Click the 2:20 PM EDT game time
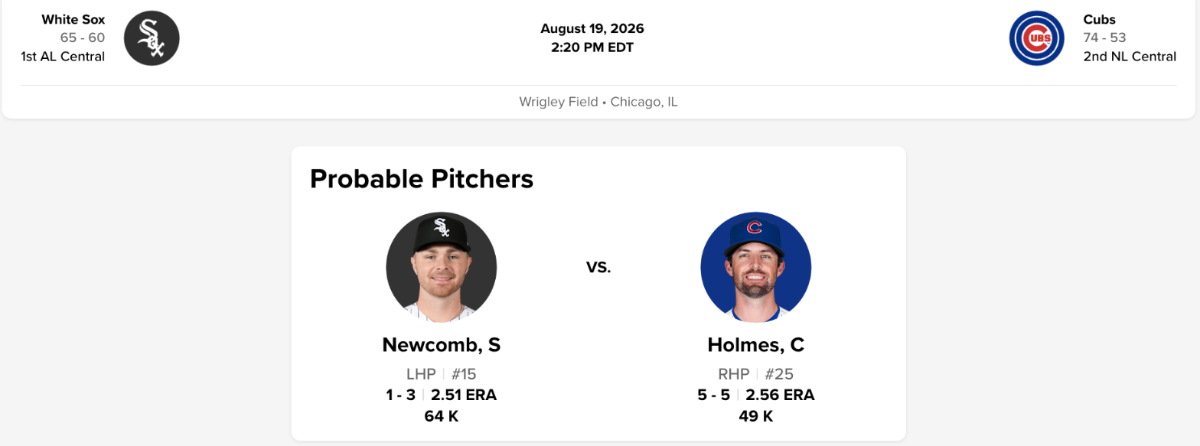1200x446 pixels. tap(592, 47)
